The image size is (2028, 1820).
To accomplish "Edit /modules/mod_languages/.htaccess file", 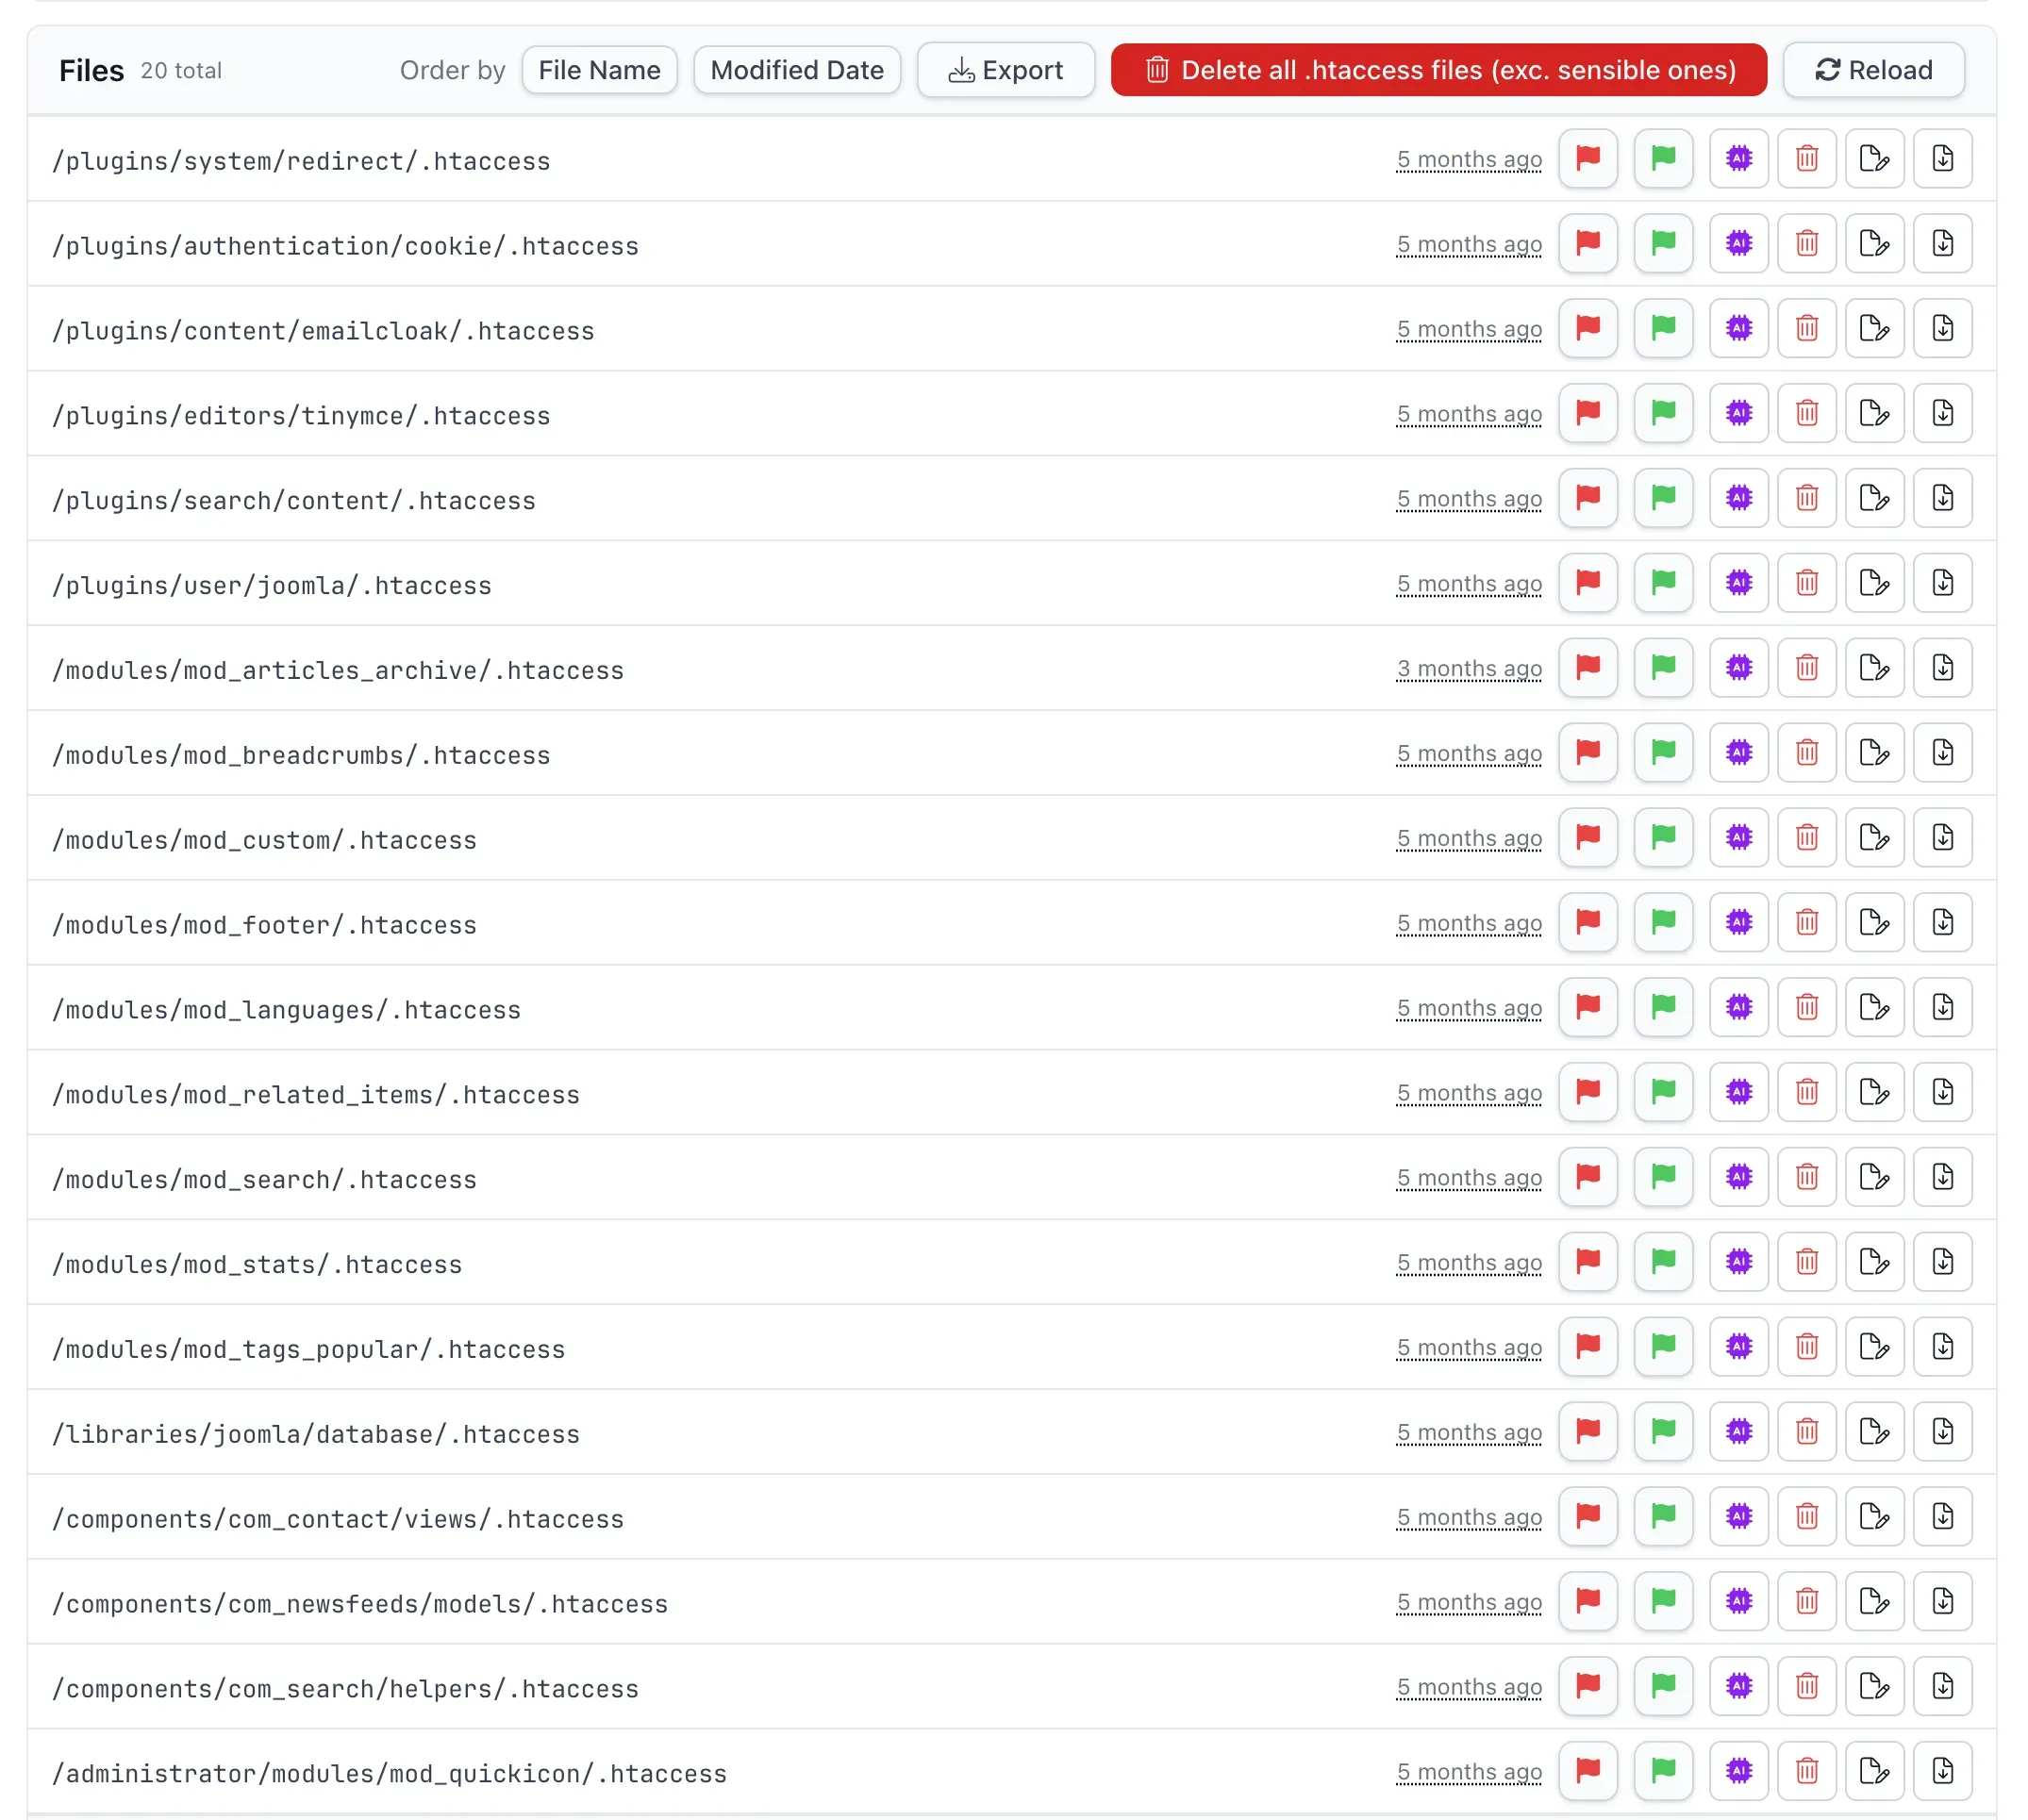I will click(1875, 1008).
